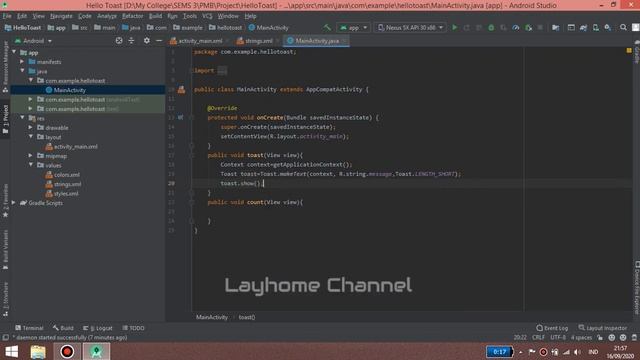
Task: Expand the manifests folder
Action: [22, 62]
